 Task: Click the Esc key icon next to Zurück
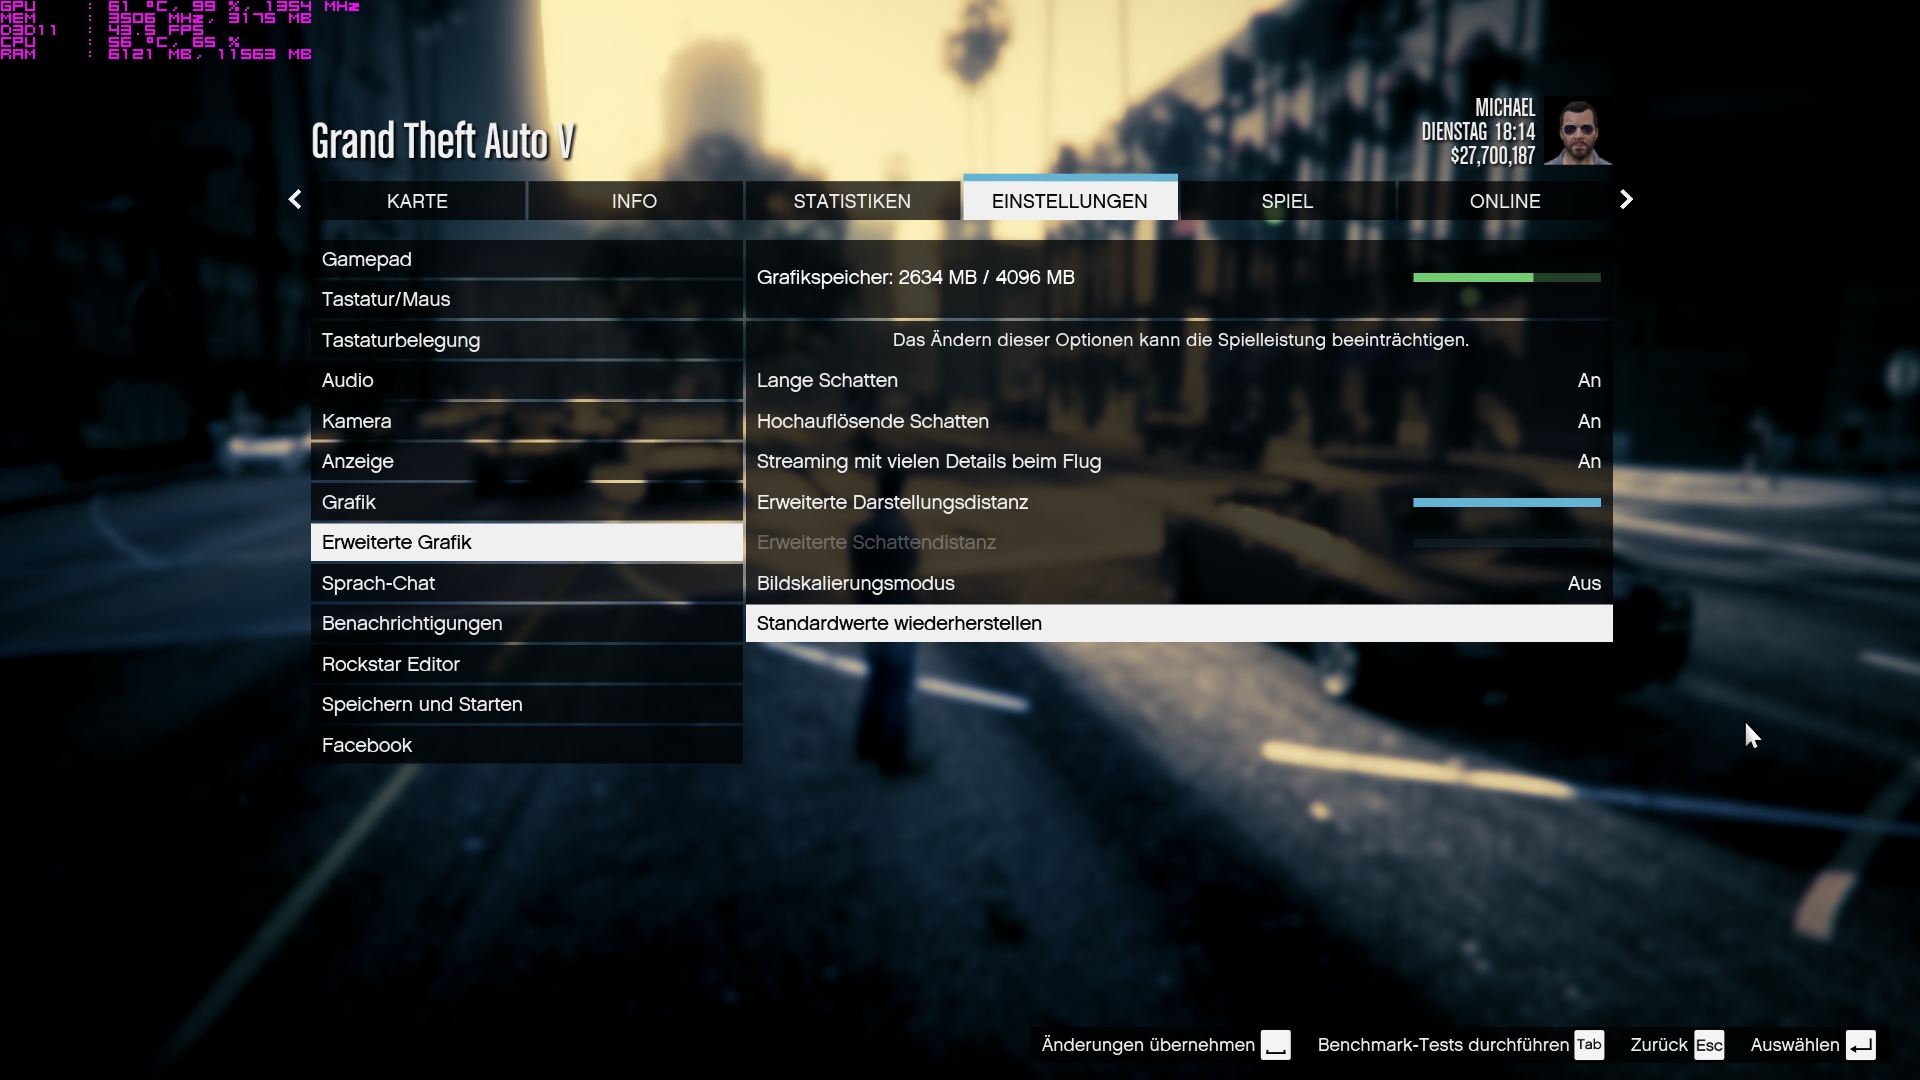(x=1709, y=1045)
